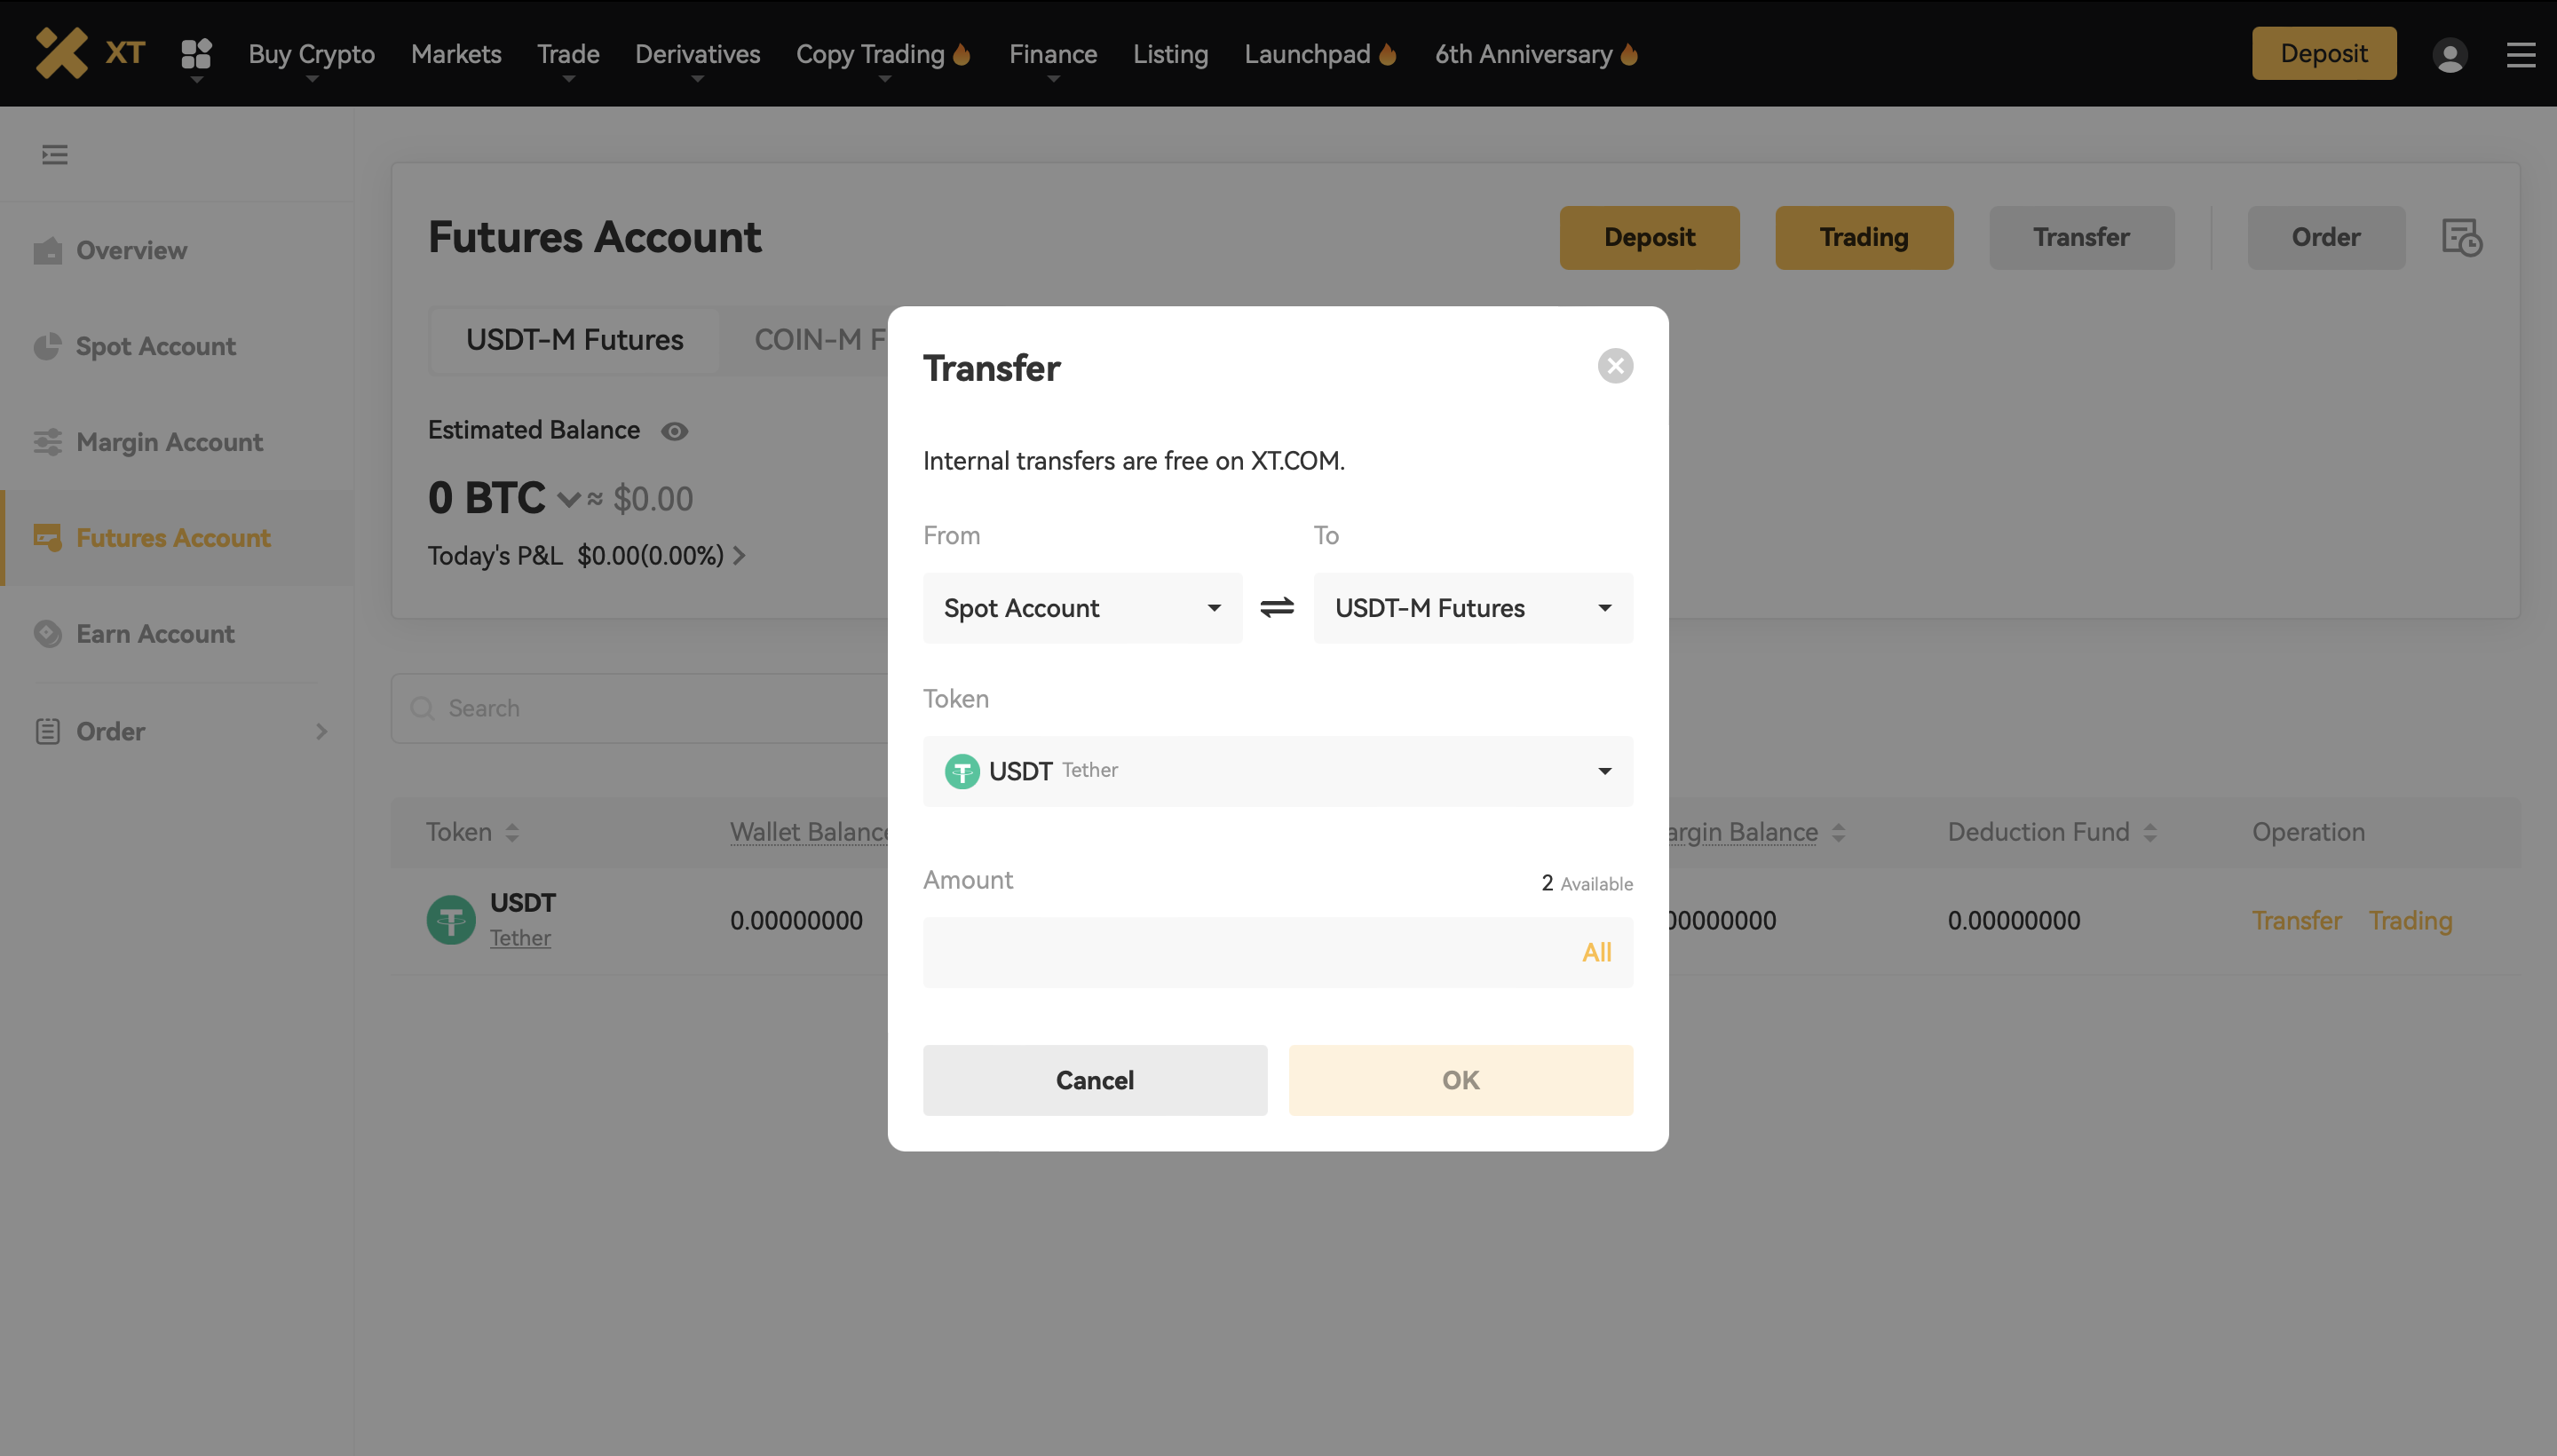Click the Tether icon in Token dropdown

962,771
